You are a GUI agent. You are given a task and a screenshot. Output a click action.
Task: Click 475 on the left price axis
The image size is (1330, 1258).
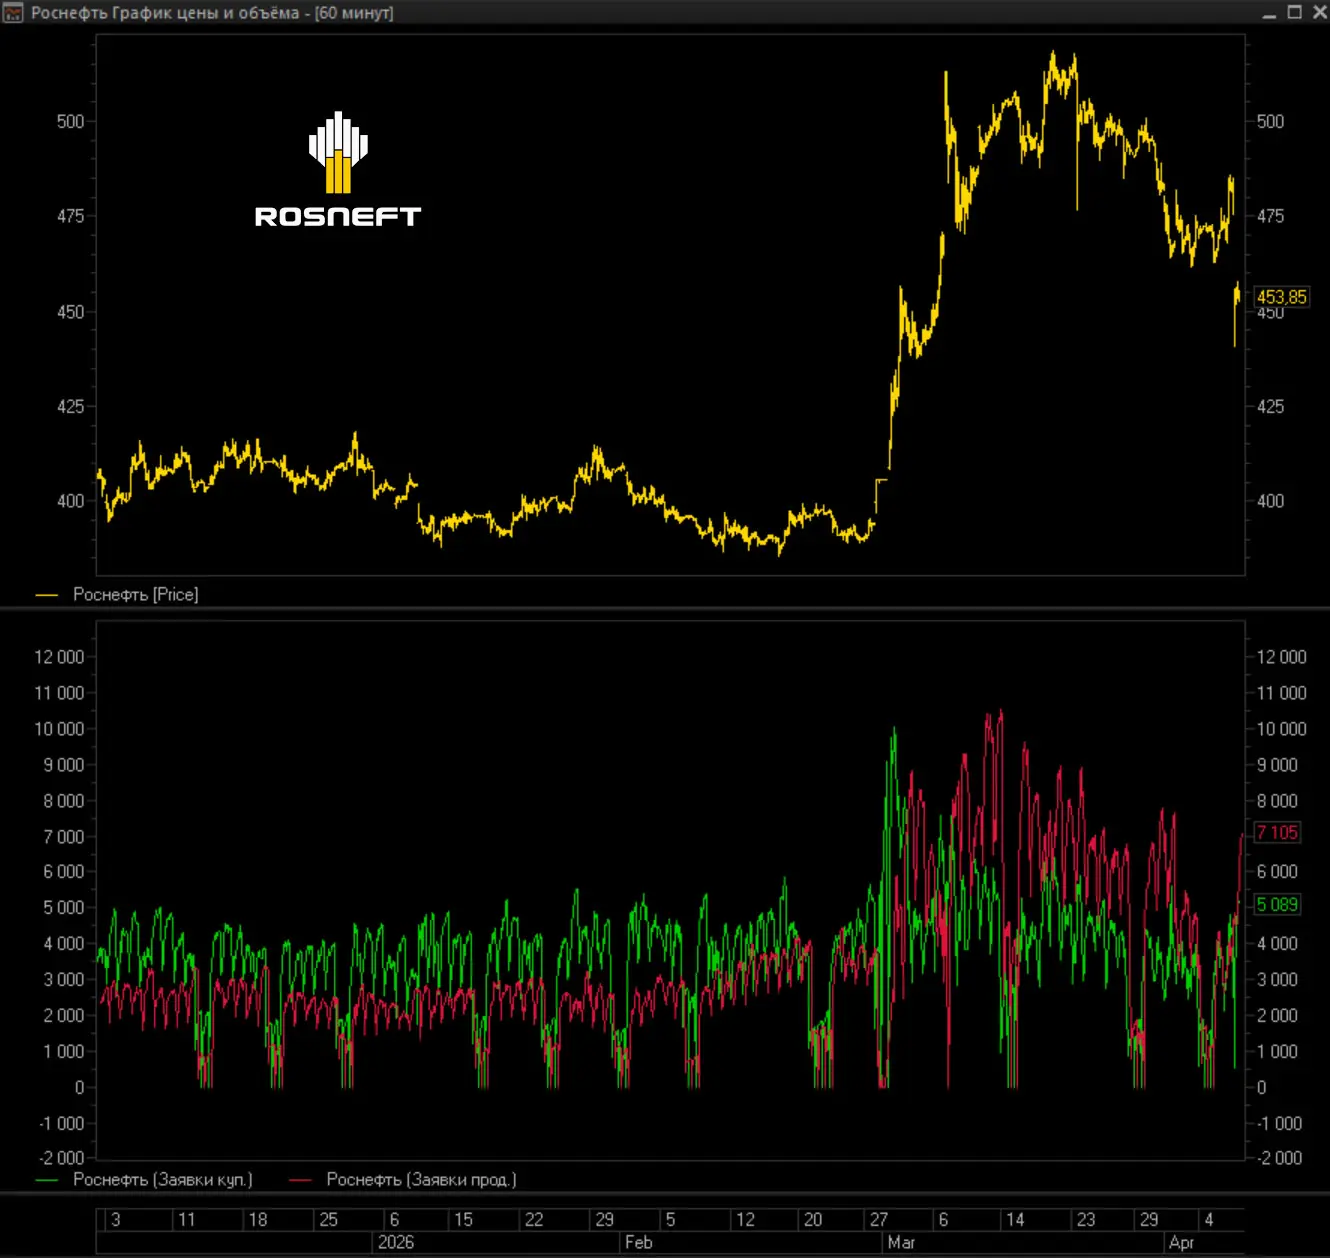(70, 216)
